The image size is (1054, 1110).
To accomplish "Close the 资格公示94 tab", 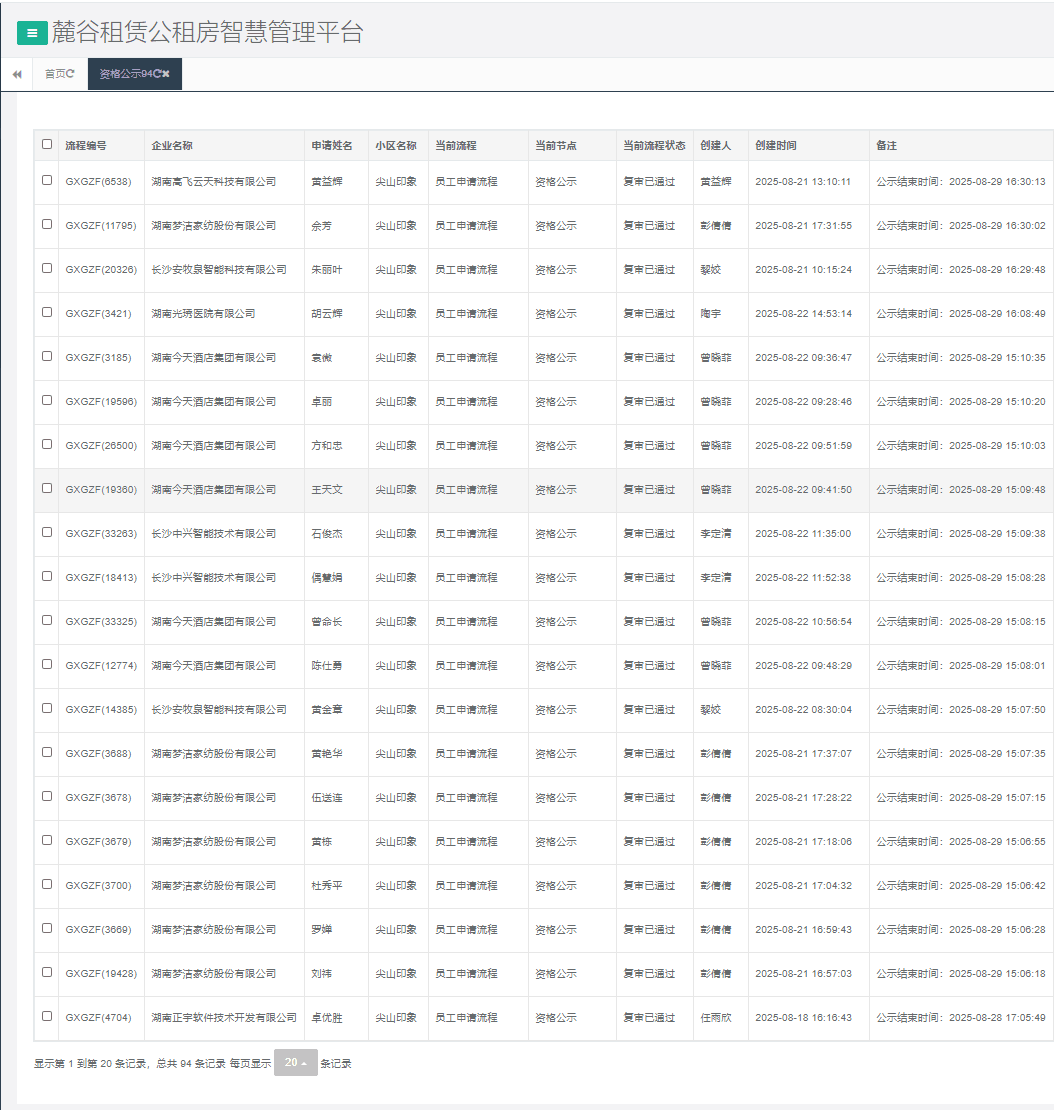I will point(166,74).
